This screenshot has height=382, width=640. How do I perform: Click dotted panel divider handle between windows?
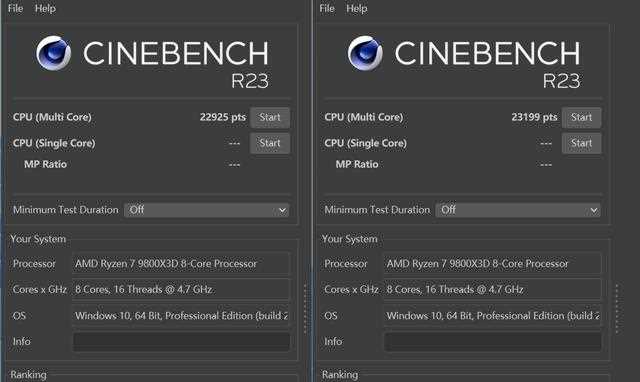point(305,309)
